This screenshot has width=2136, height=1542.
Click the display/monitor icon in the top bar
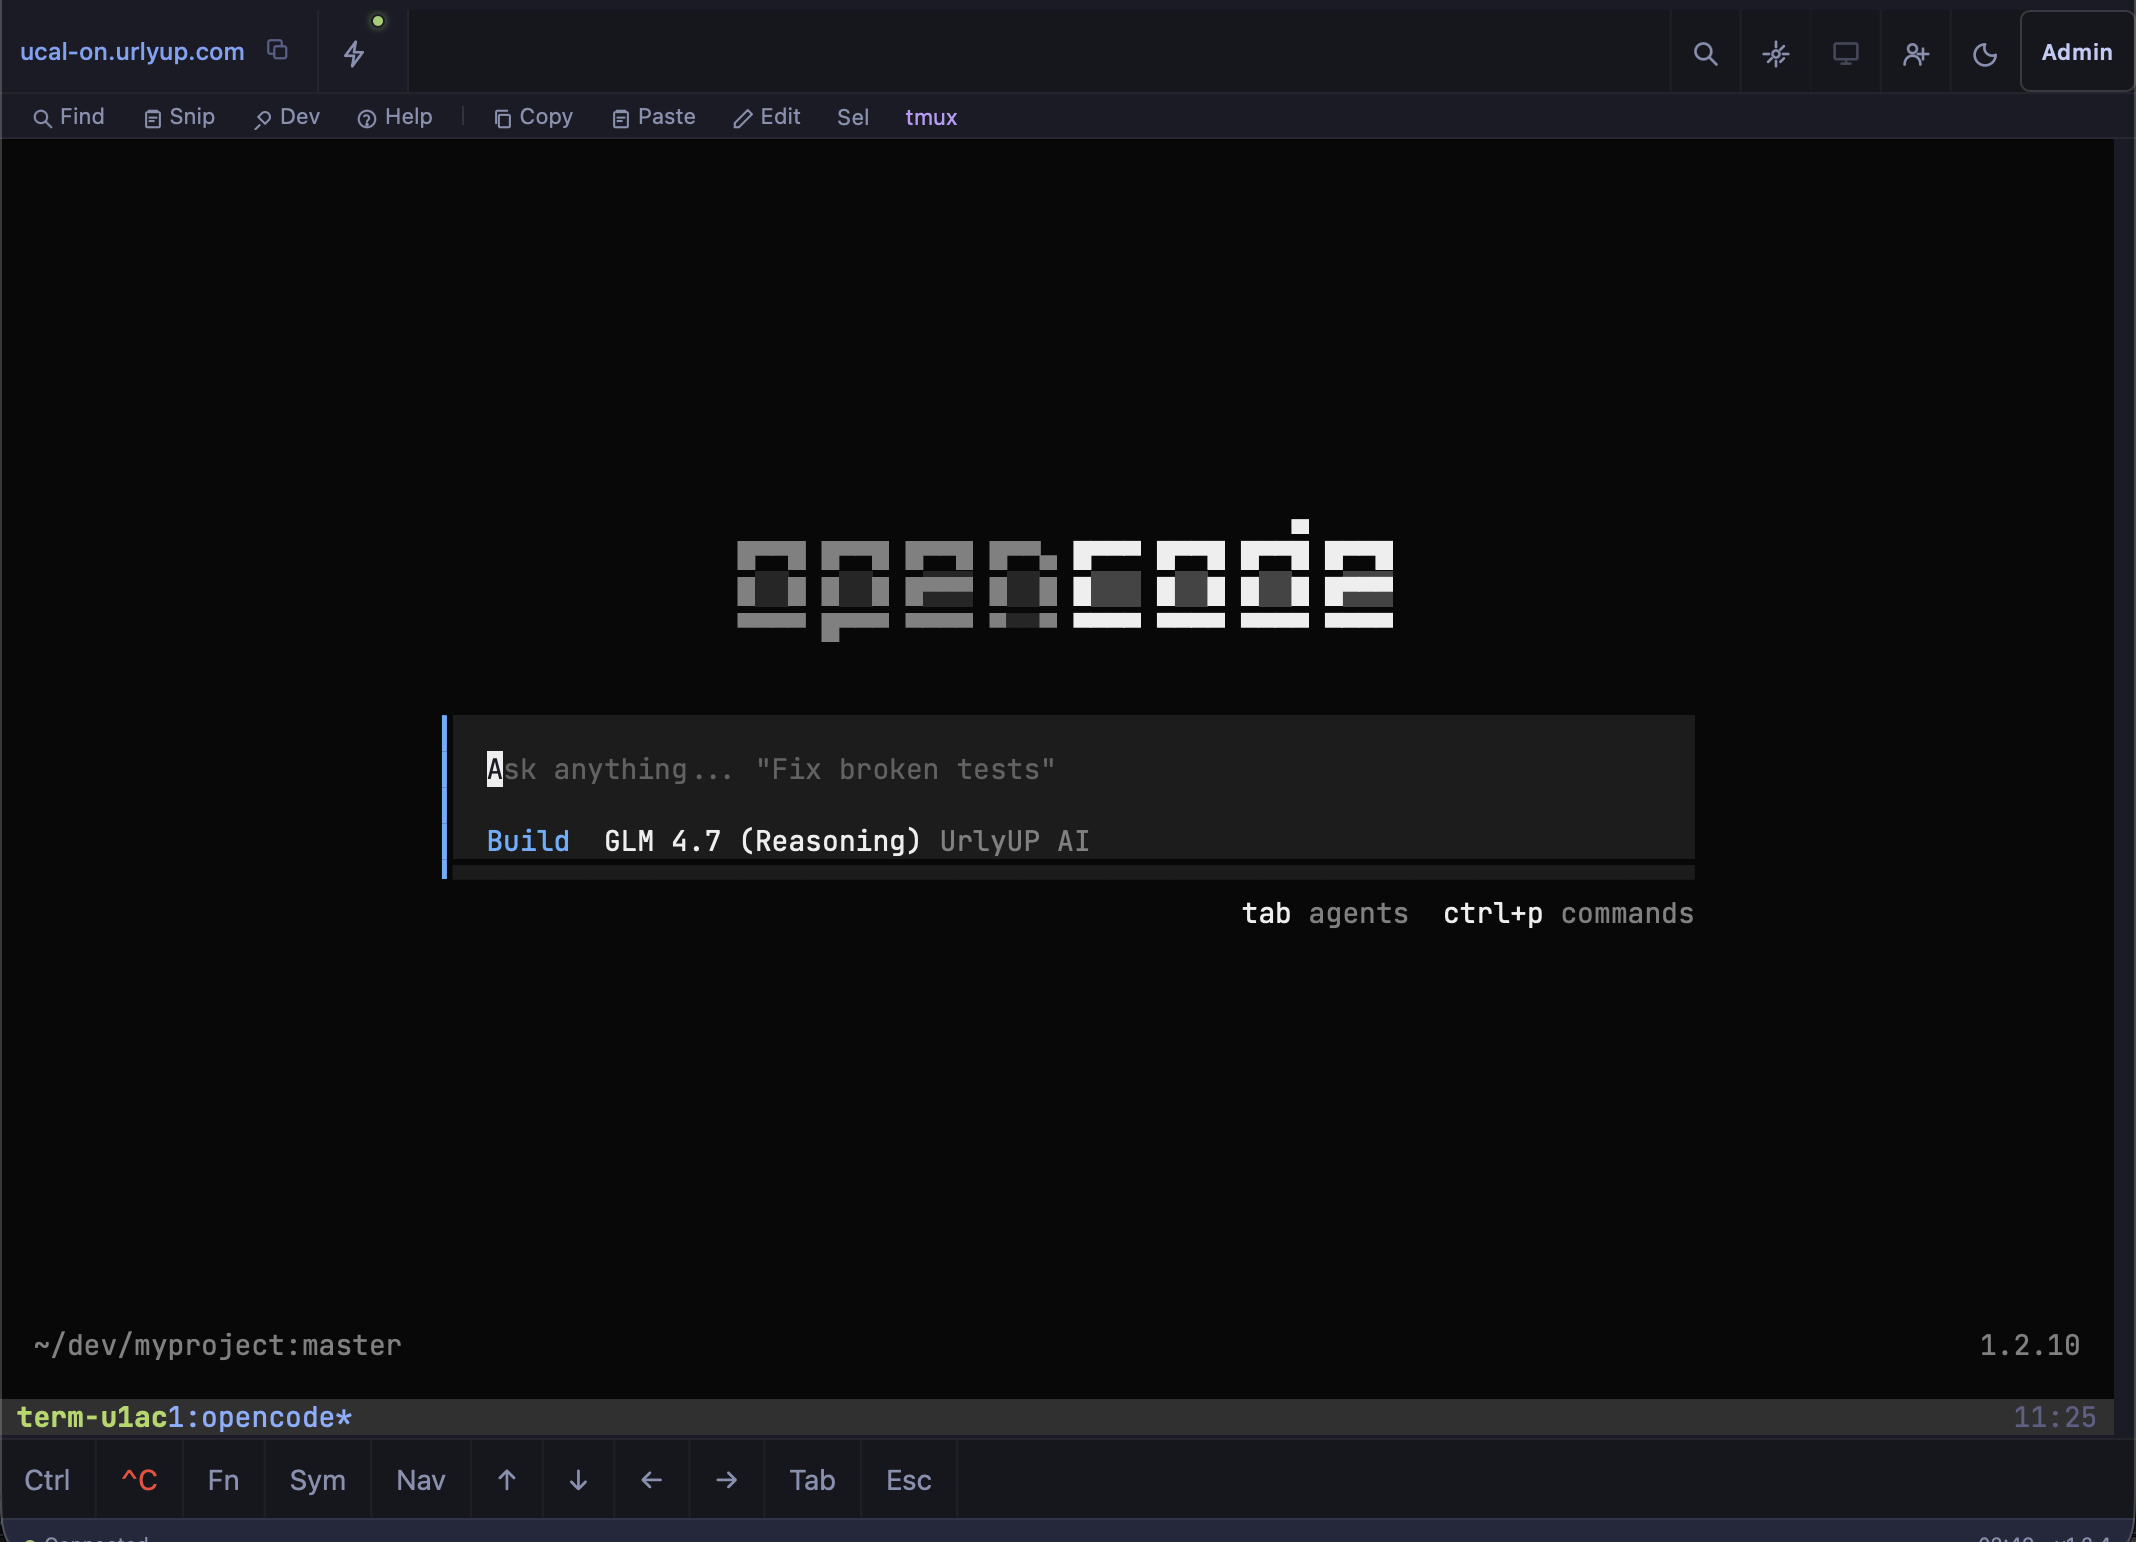pos(1845,52)
